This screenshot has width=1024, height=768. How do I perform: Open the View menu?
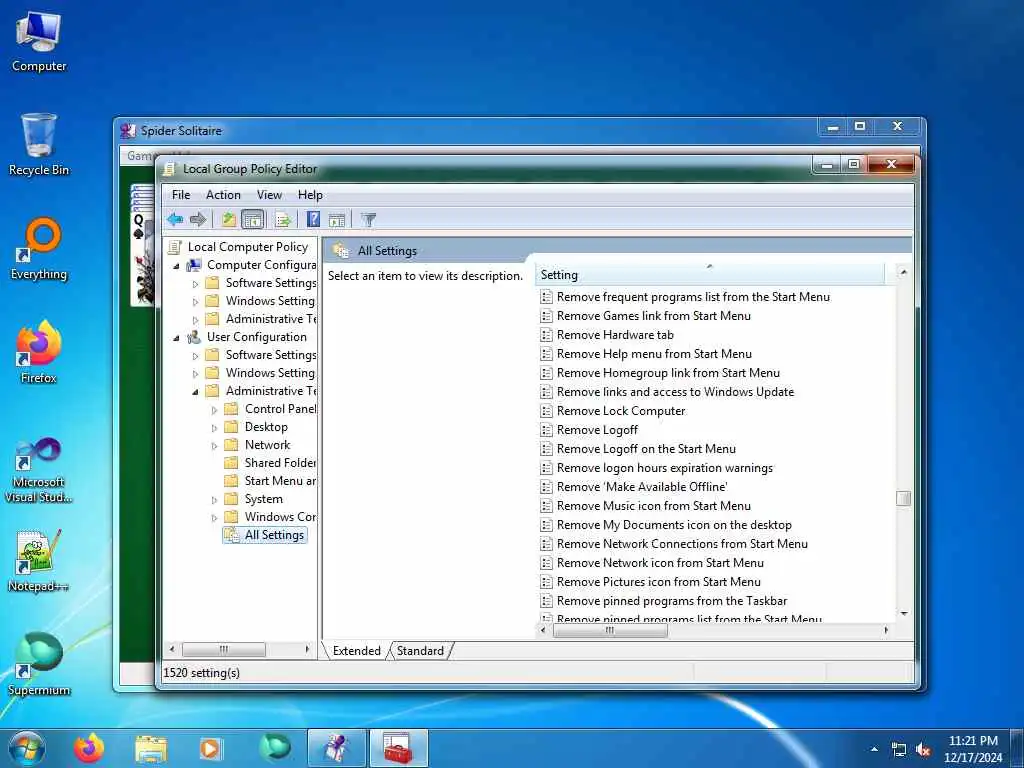click(x=269, y=195)
